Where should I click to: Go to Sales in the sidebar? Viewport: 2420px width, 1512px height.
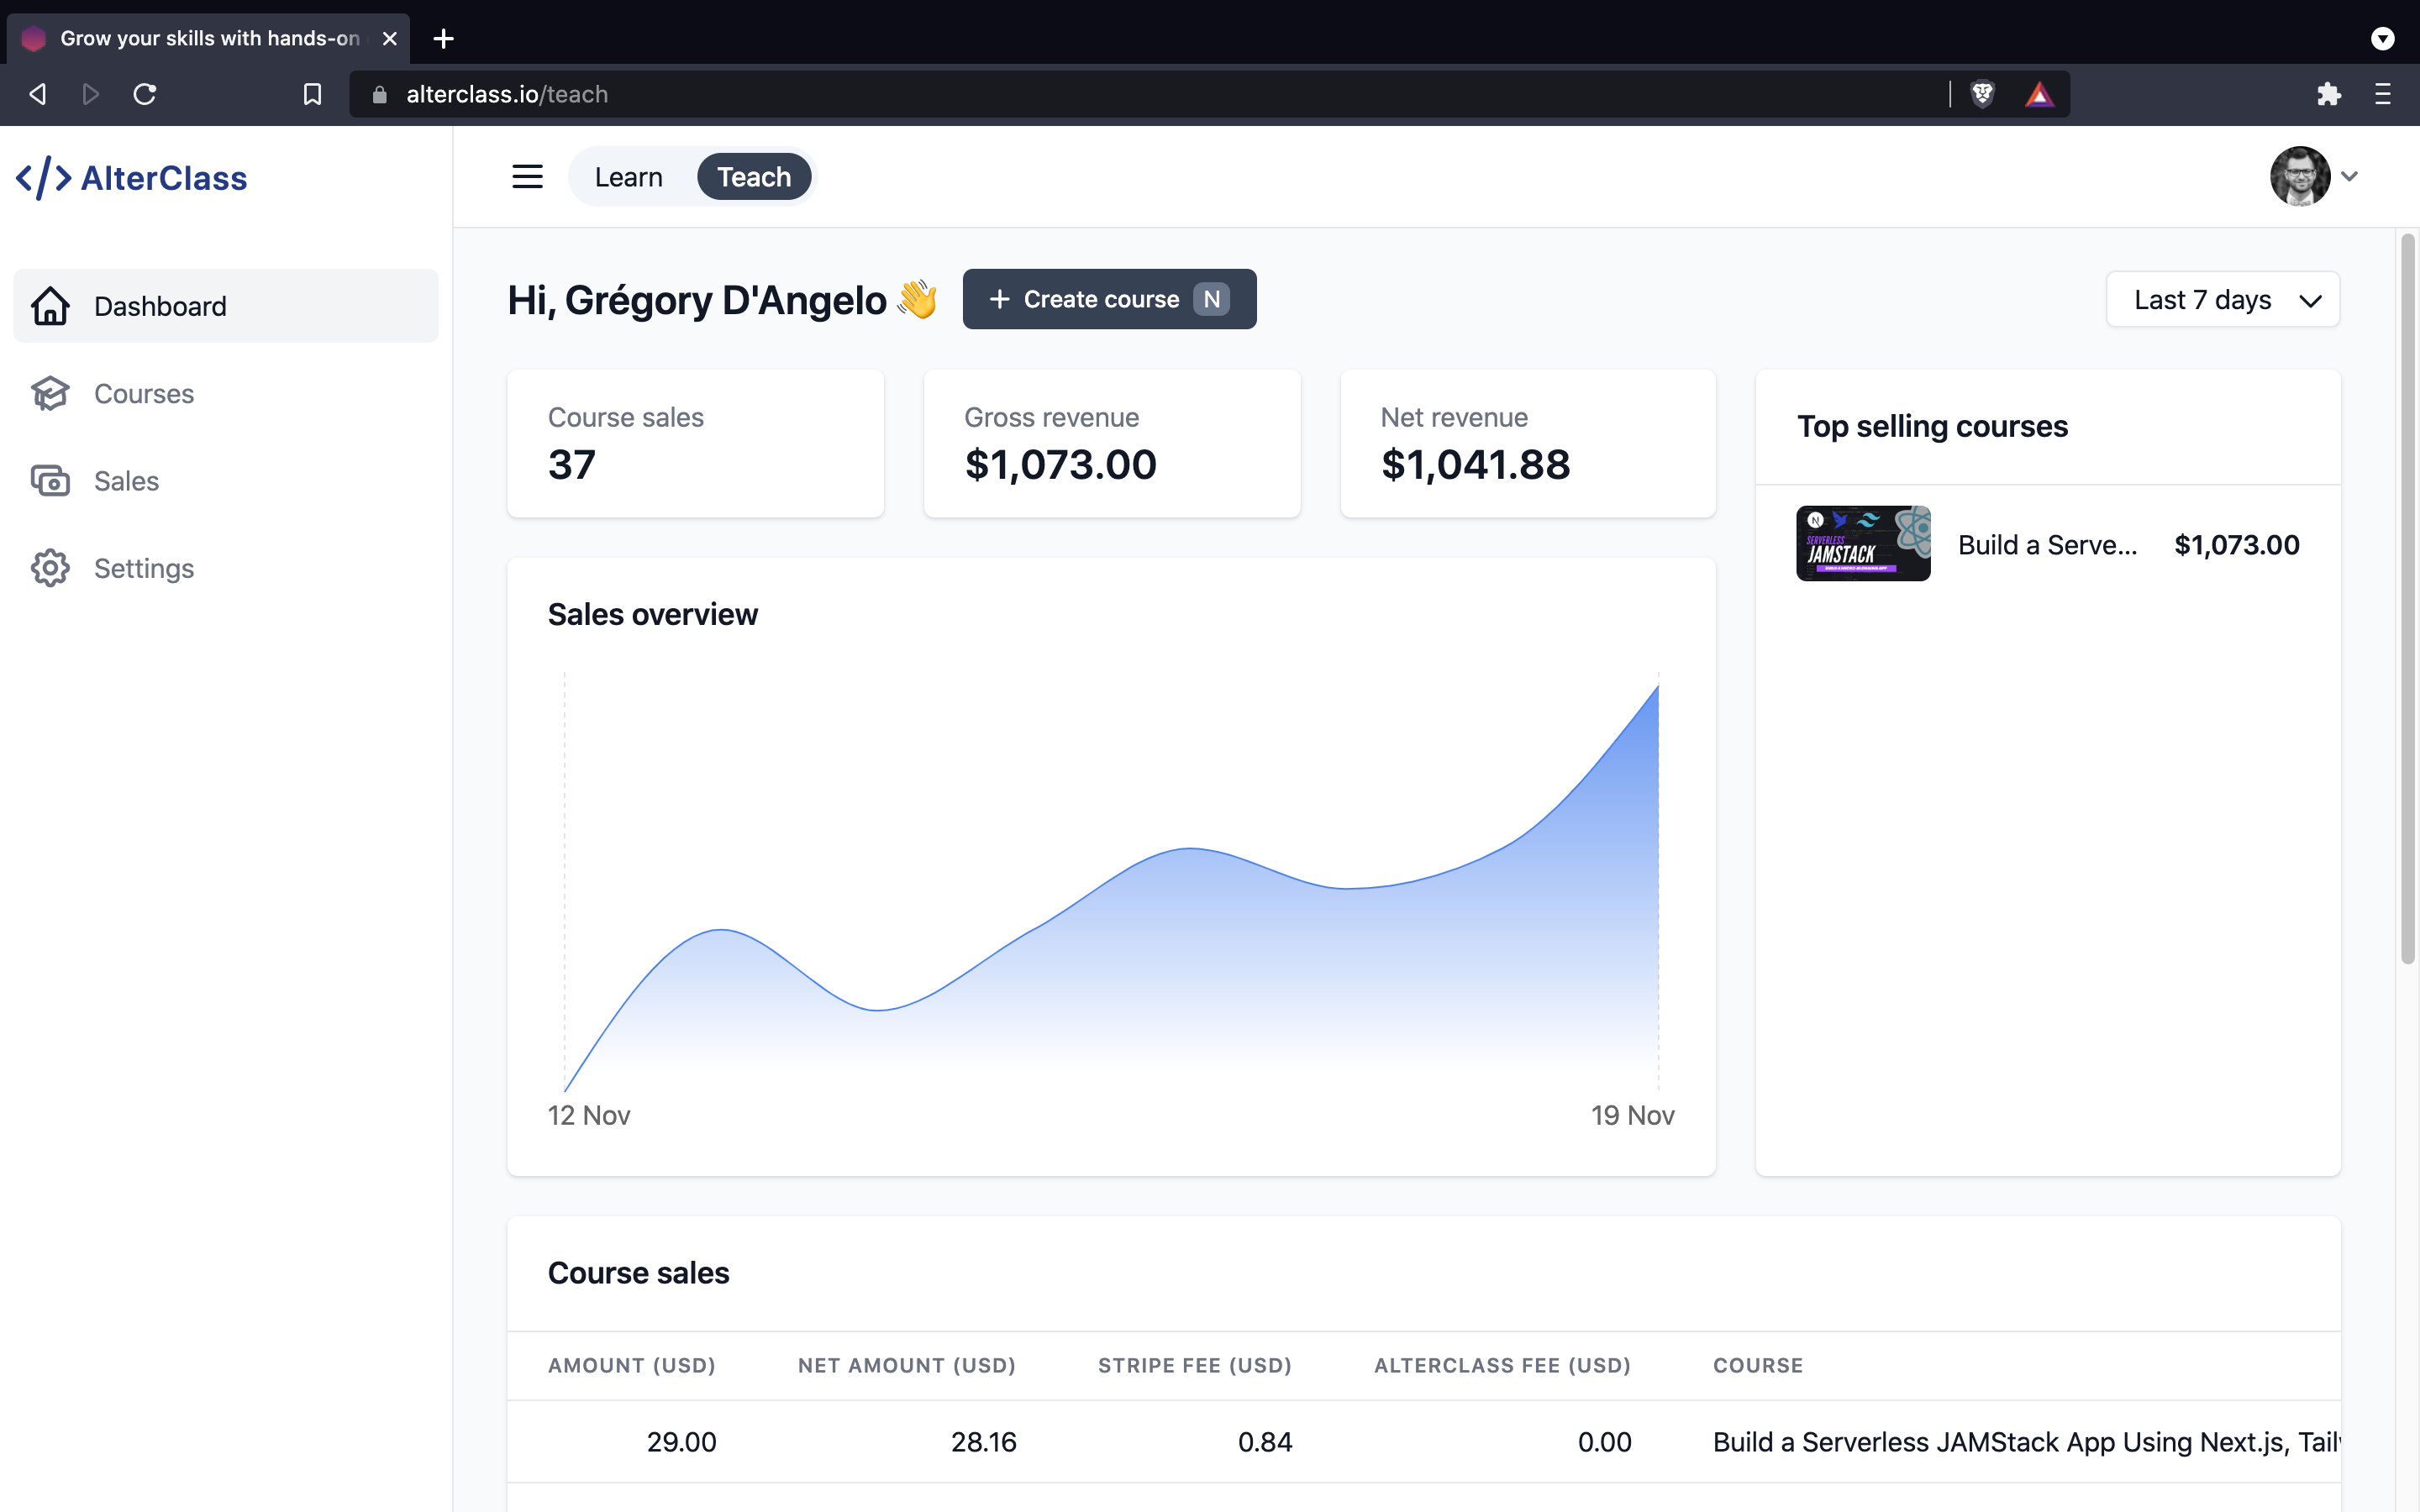tap(126, 481)
